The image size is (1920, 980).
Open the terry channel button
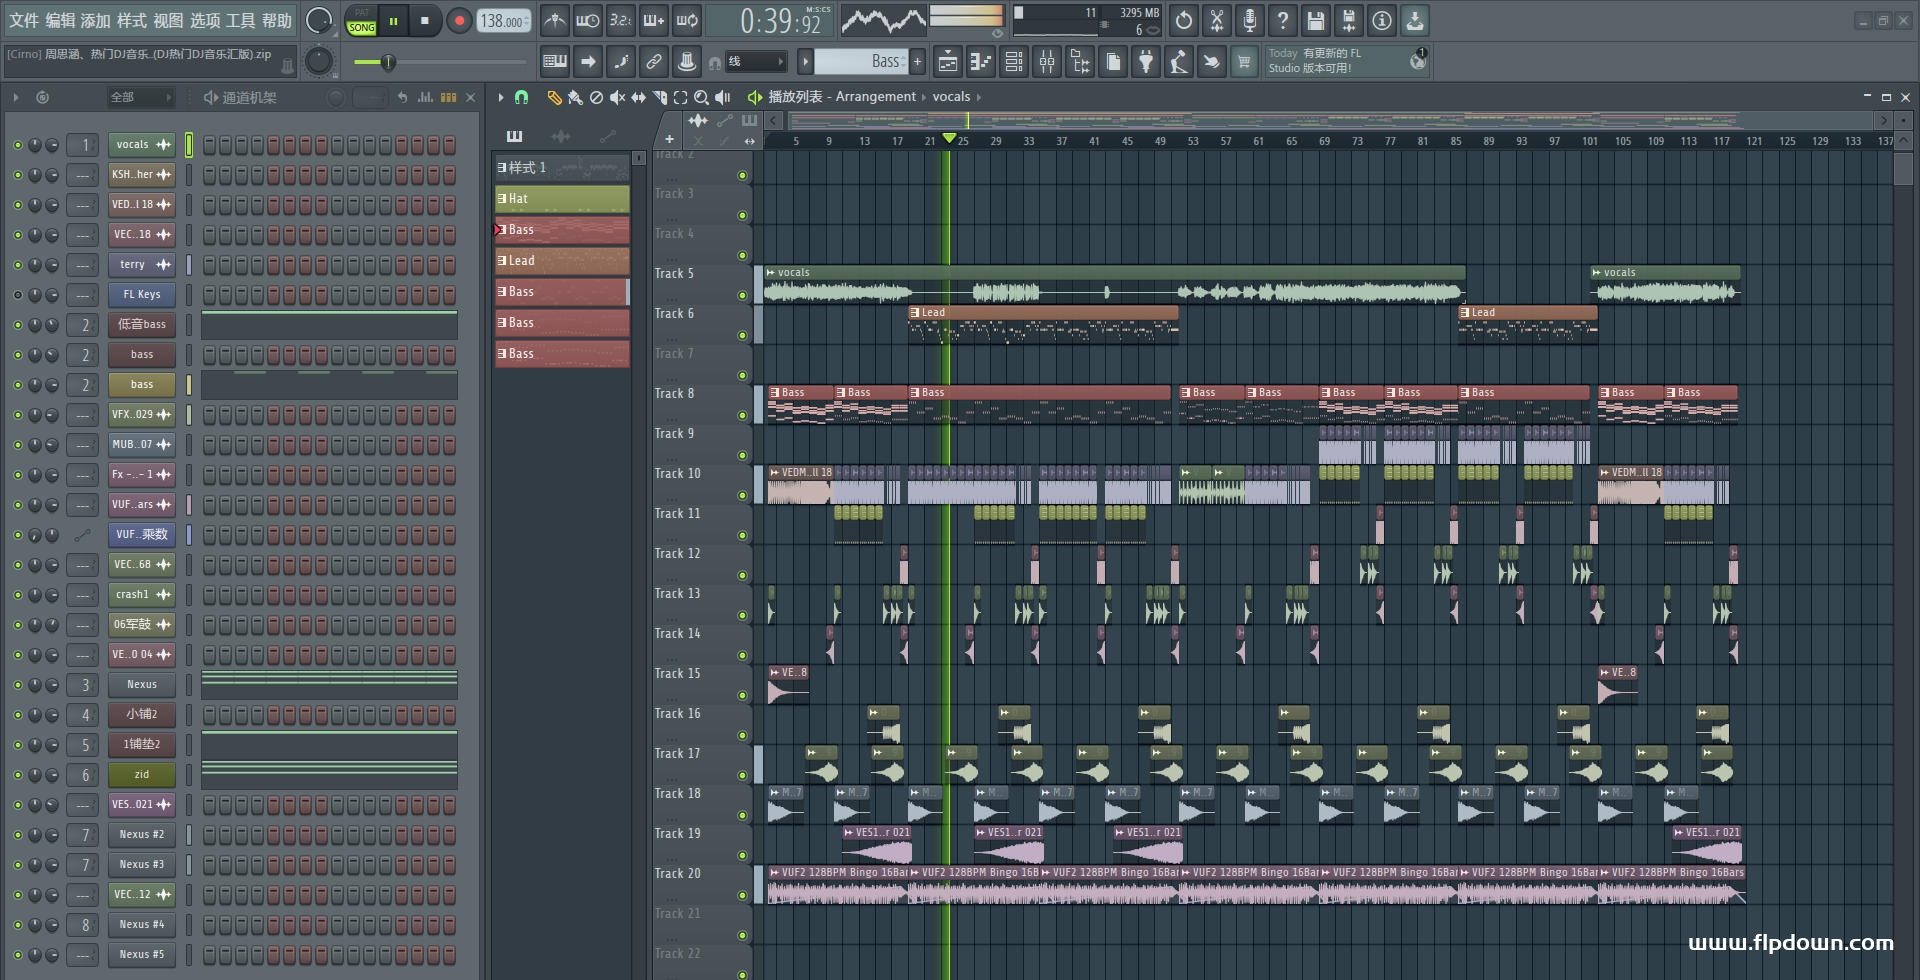141,265
